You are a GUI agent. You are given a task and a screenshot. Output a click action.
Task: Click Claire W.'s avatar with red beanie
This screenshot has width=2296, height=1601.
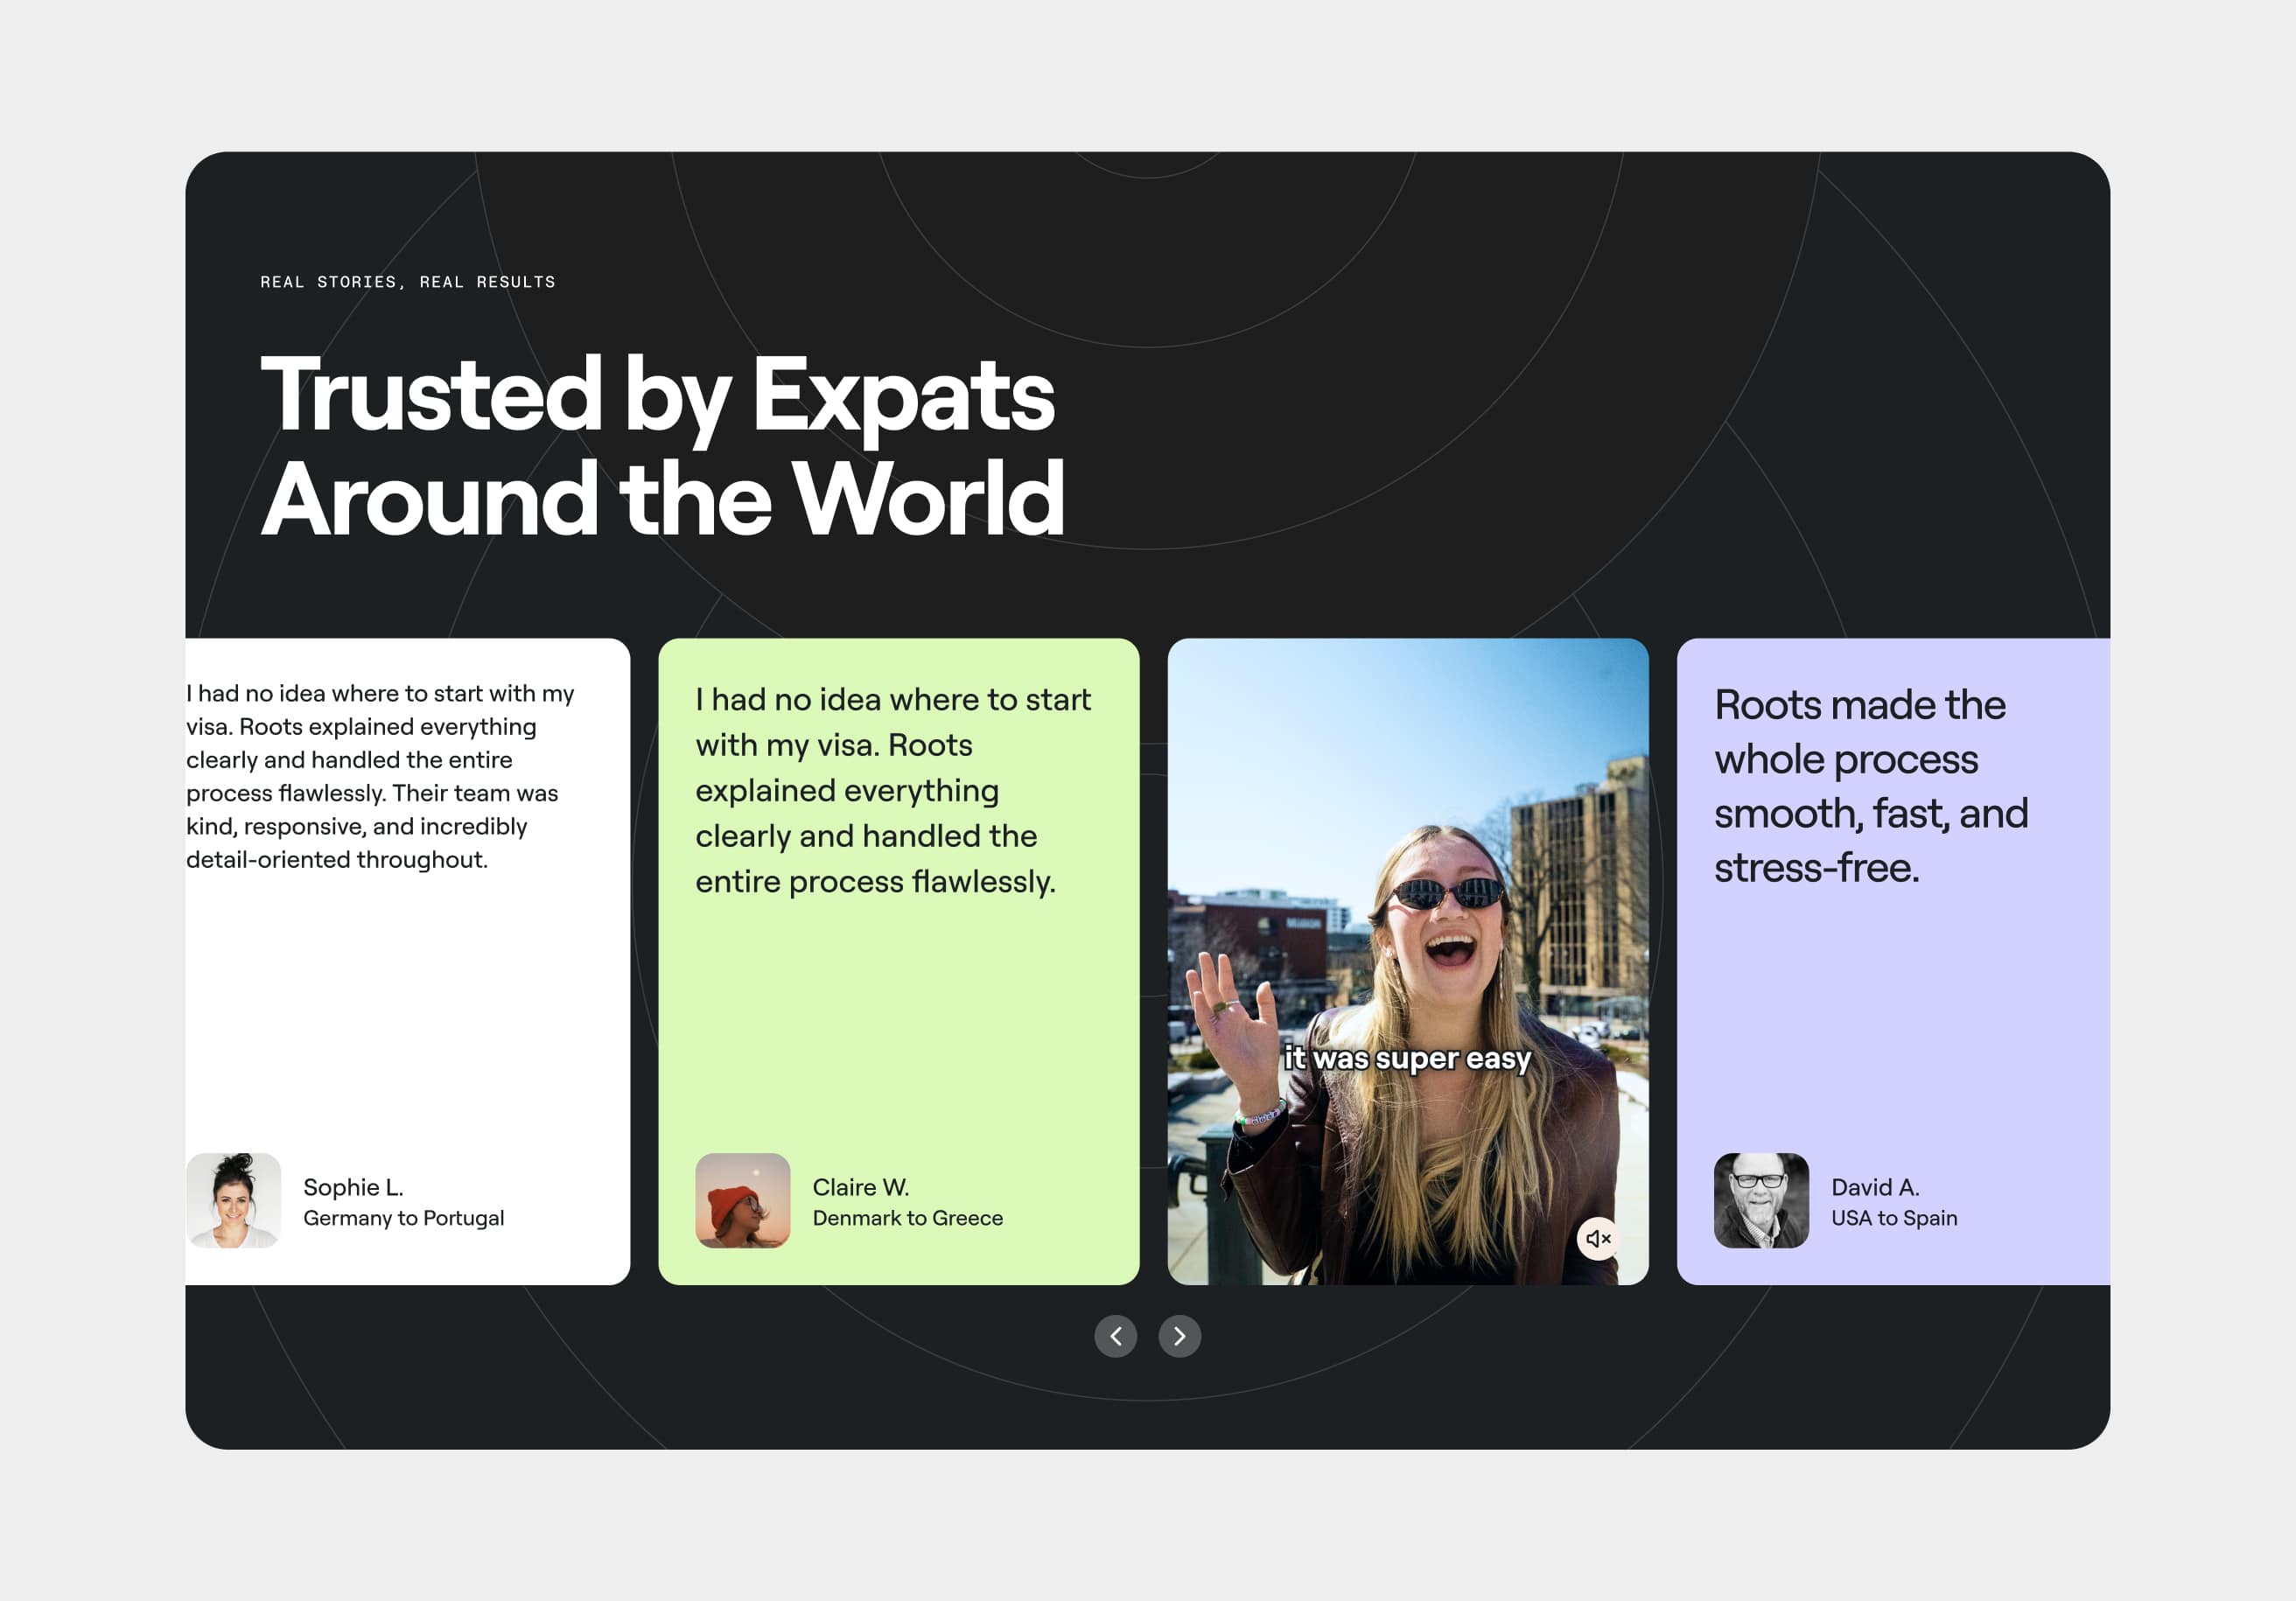[x=742, y=1200]
